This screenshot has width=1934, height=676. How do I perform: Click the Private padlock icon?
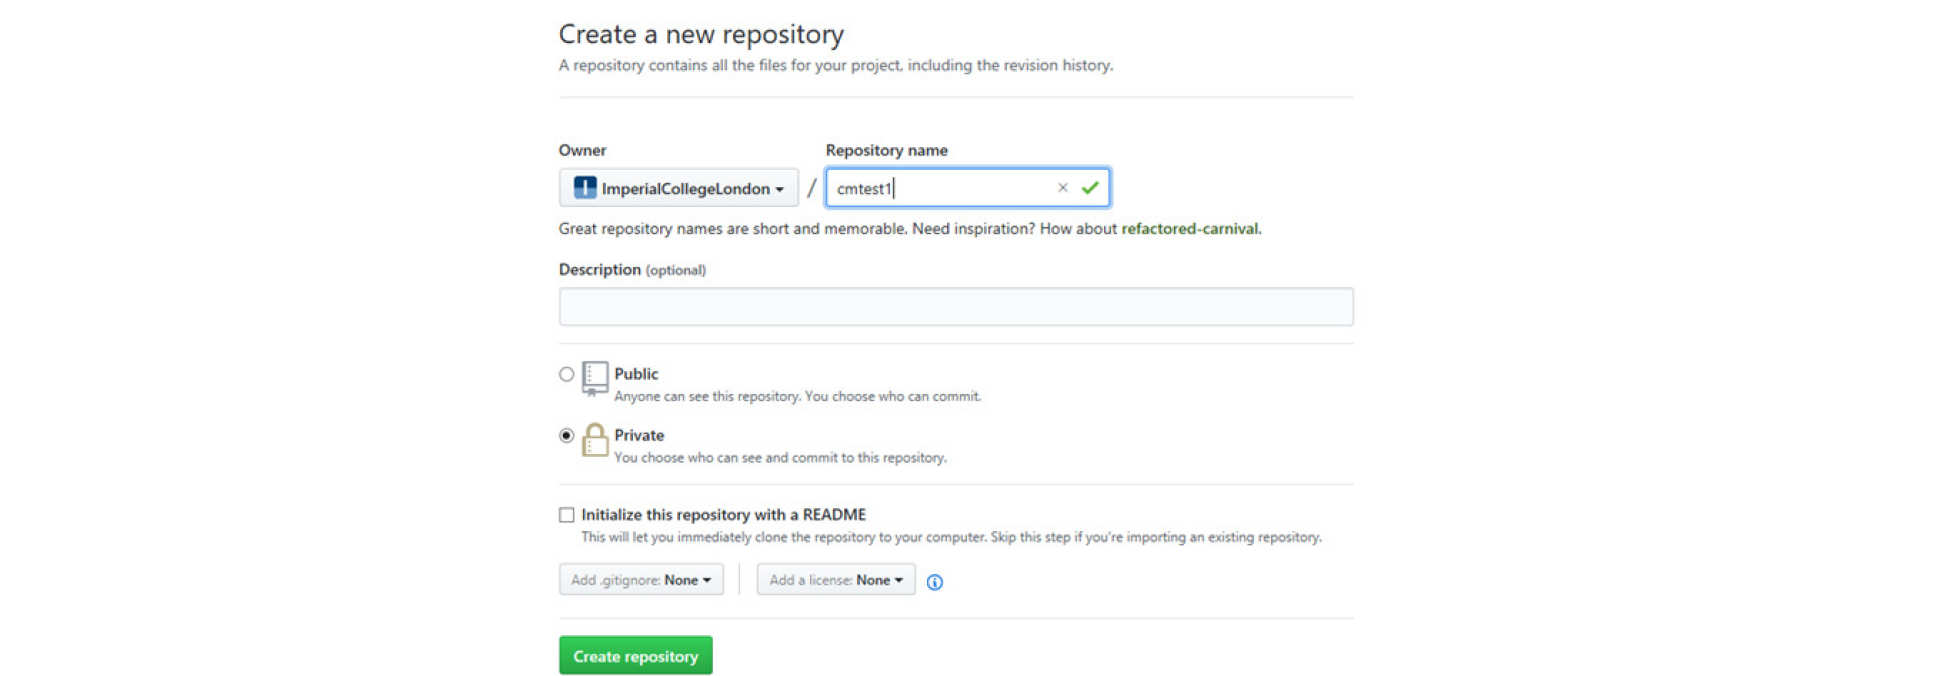[x=595, y=440]
